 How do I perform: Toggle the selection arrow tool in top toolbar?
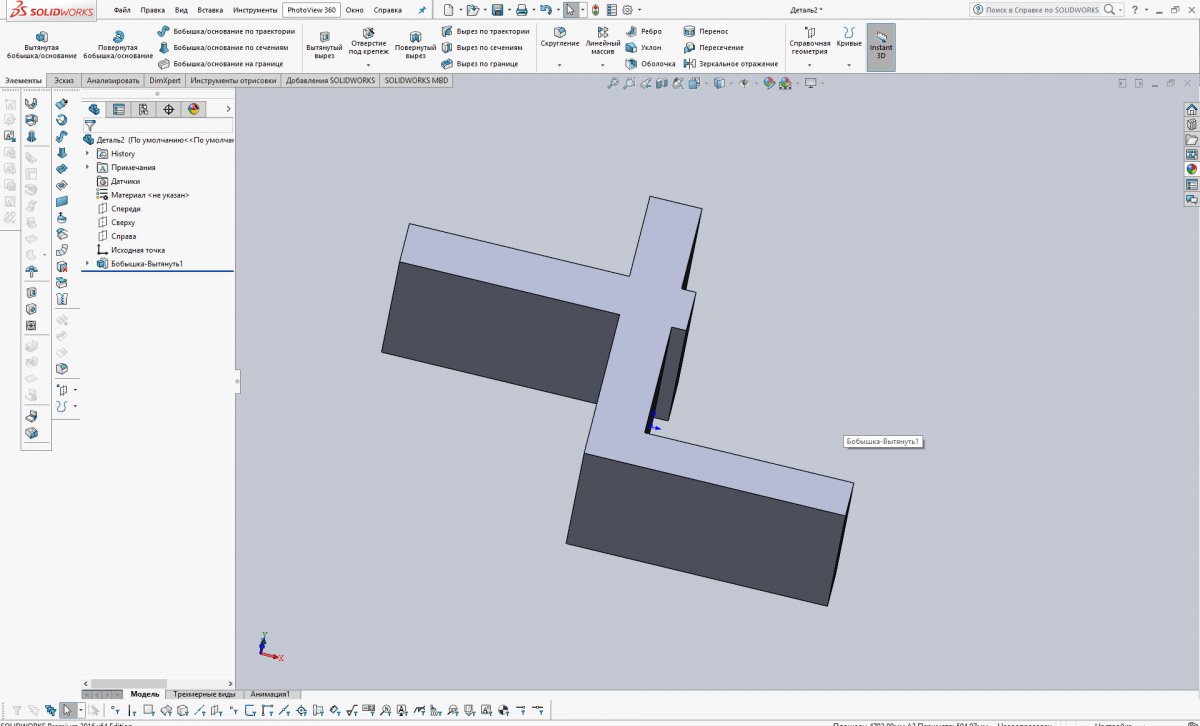[x=570, y=10]
